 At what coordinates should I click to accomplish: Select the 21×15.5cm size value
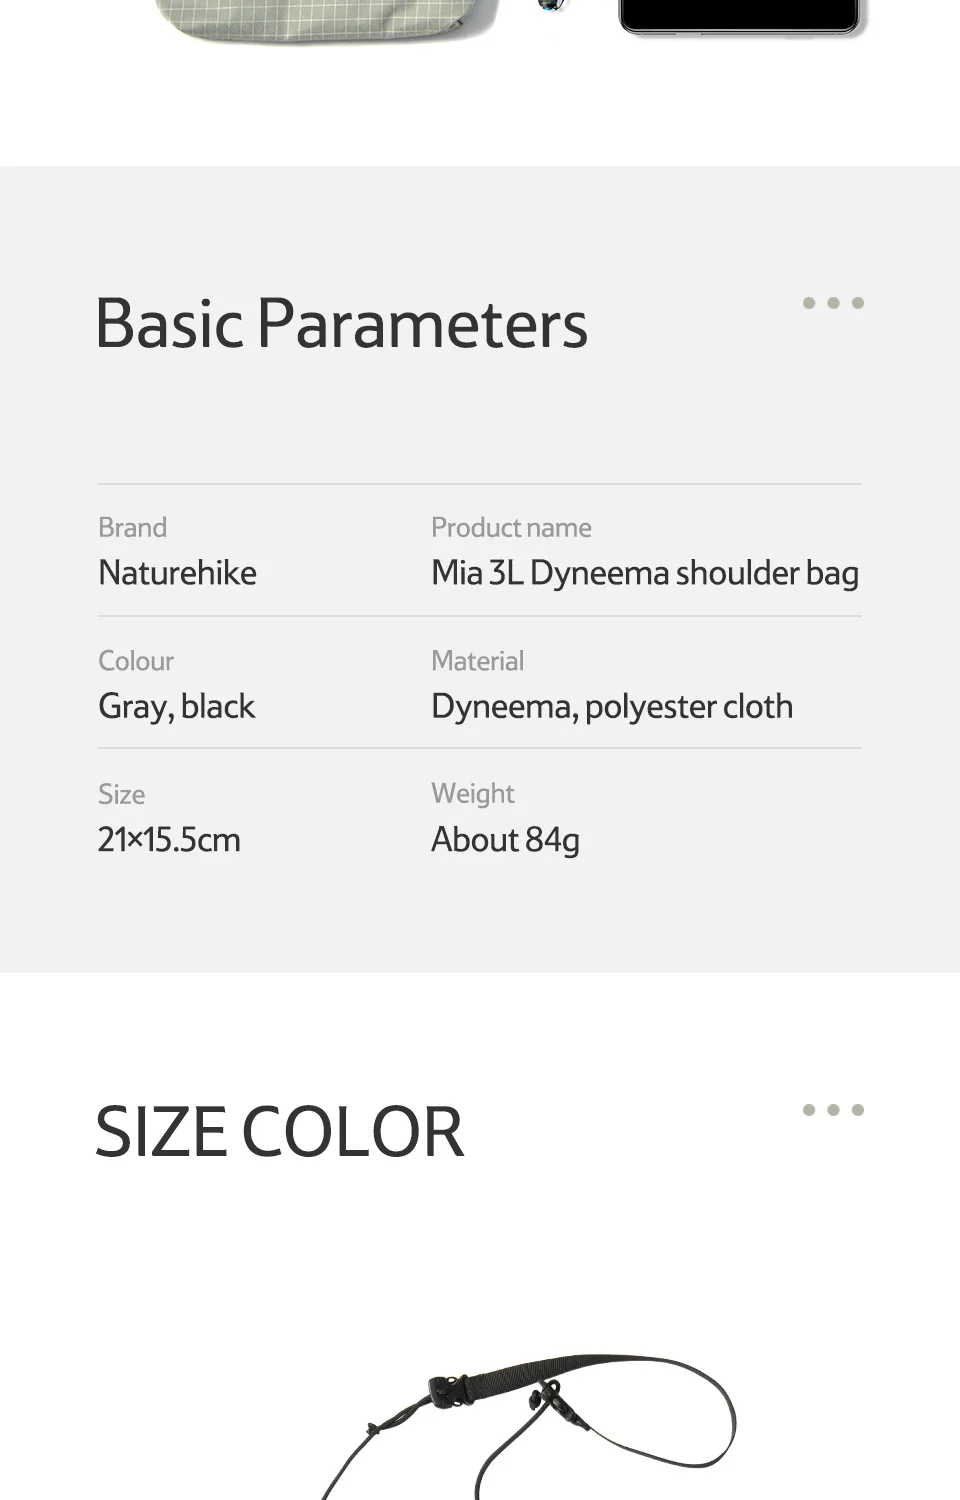click(169, 840)
